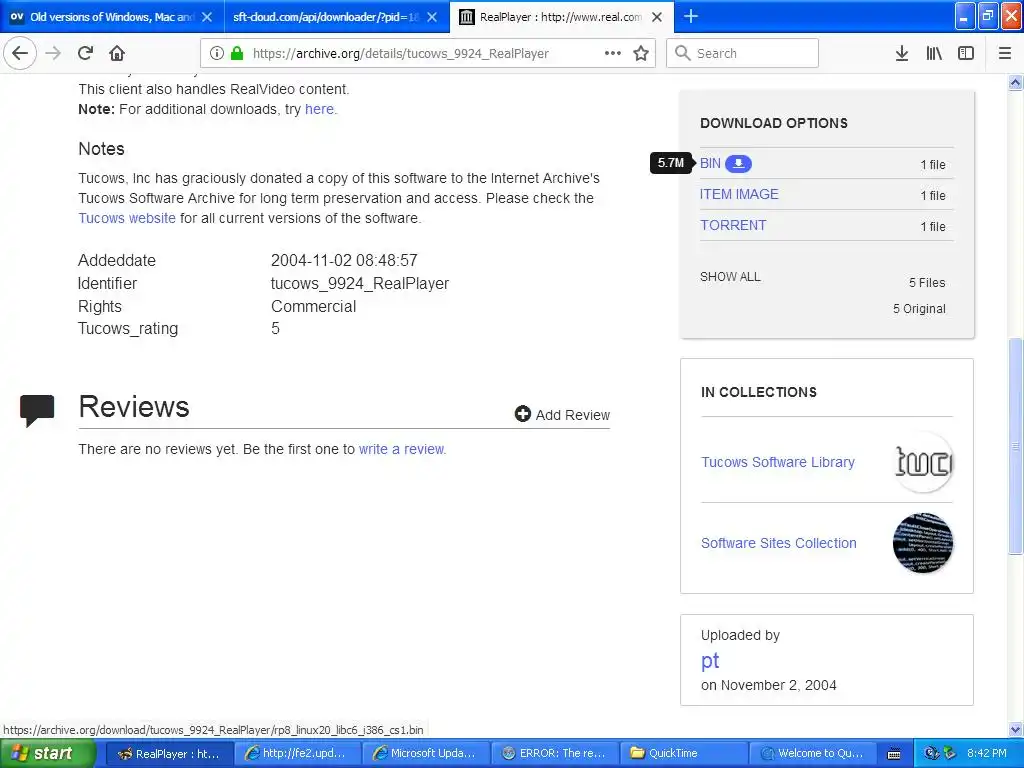Click the Tucows Software Library logo

[x=923, y=462]
